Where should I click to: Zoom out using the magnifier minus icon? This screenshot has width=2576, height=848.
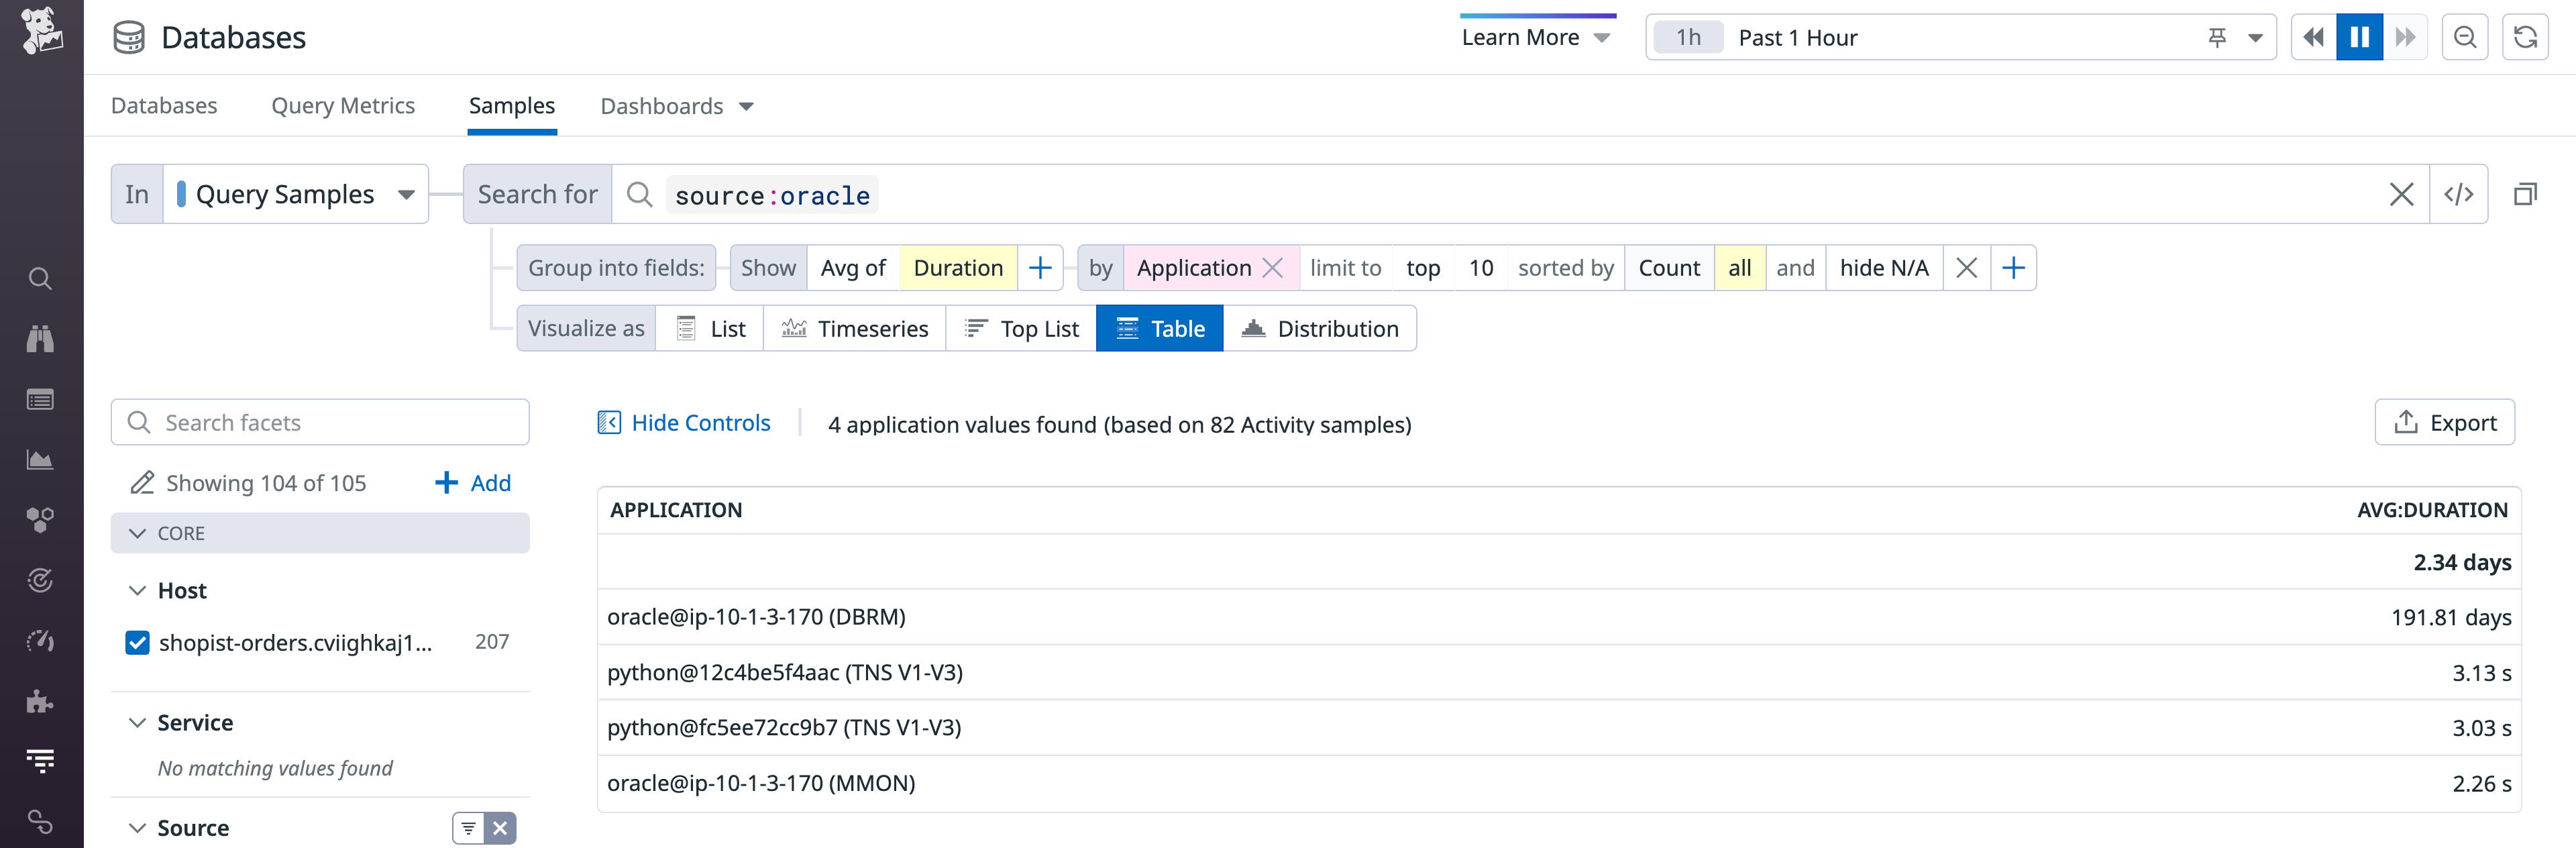click(2465, 37)
